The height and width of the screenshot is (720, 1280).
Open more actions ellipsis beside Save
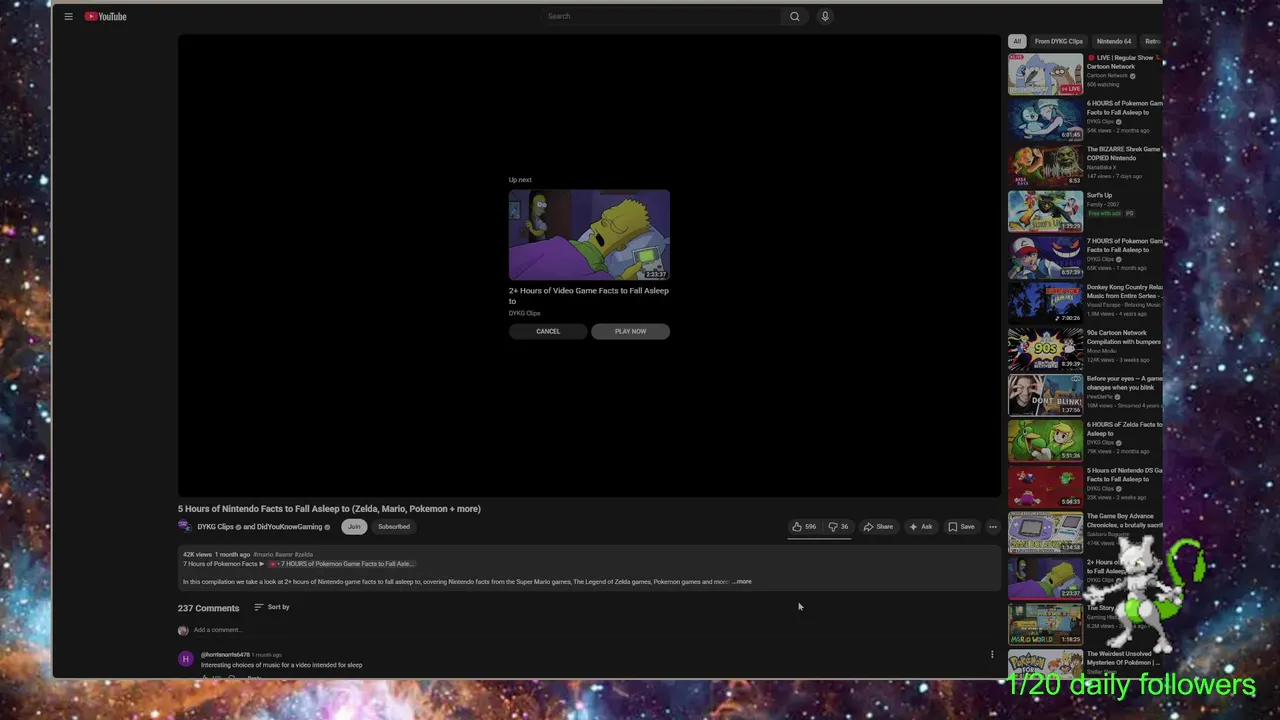[993, 527]
